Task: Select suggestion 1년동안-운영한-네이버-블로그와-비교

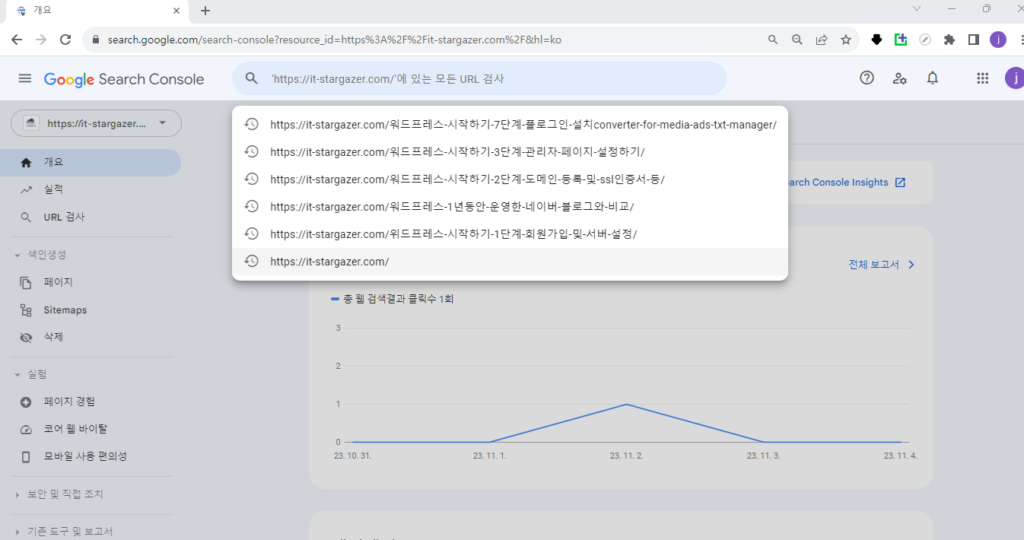Action: coord(510,206)
